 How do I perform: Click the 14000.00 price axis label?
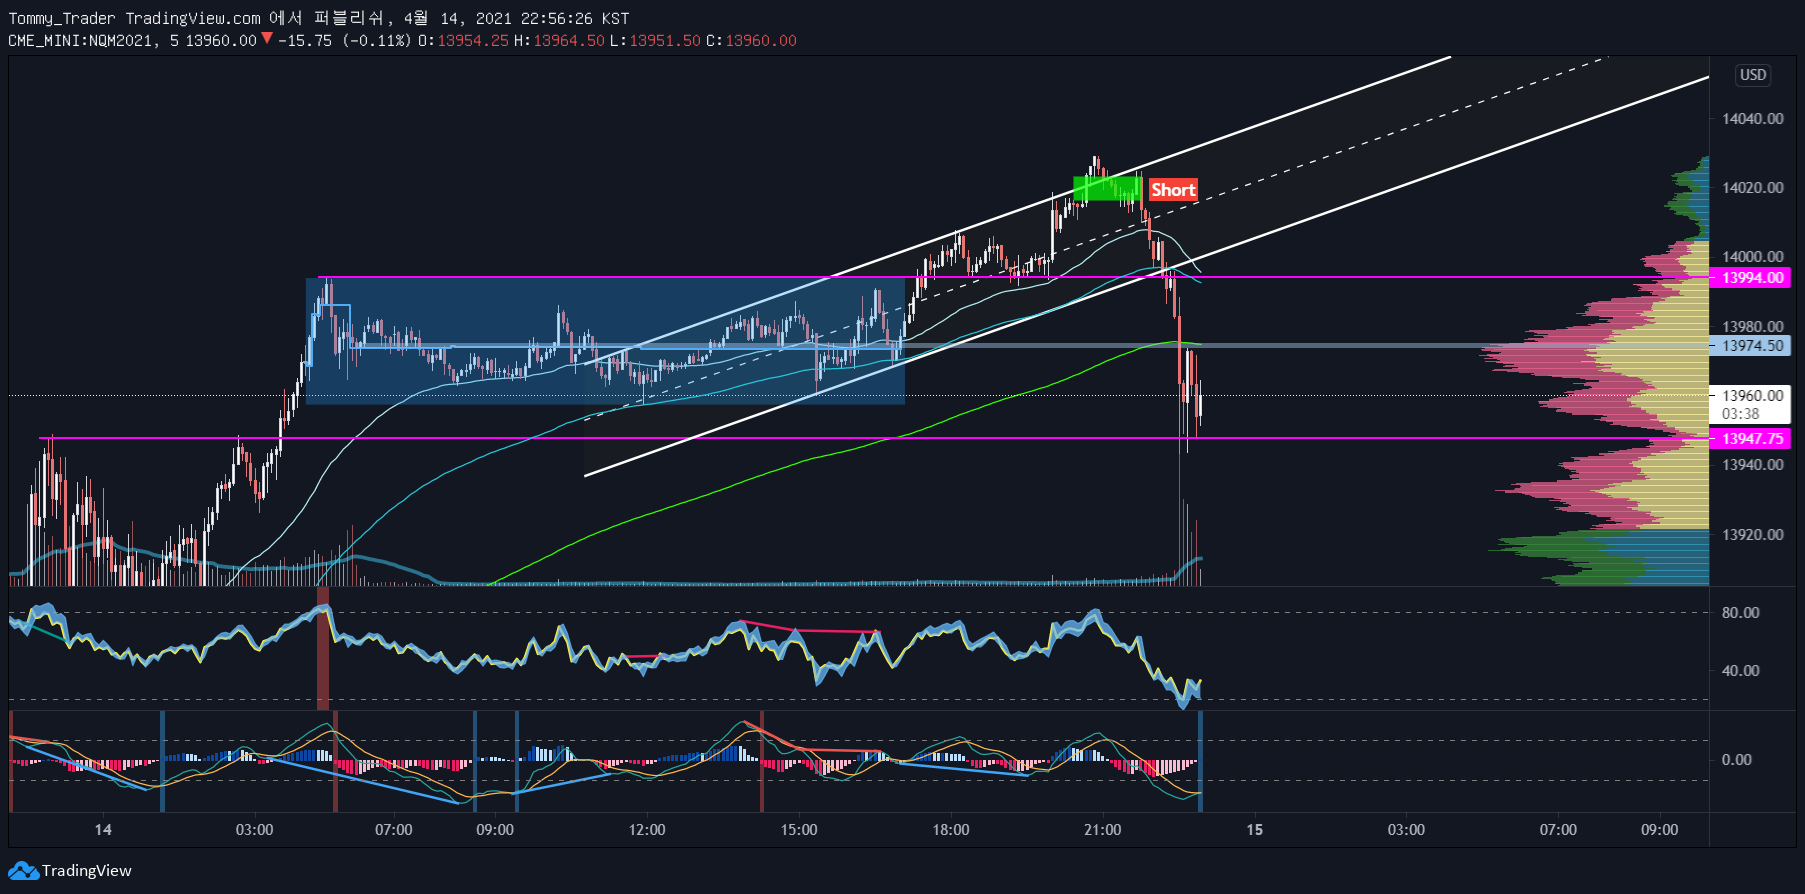(1752, 257)
